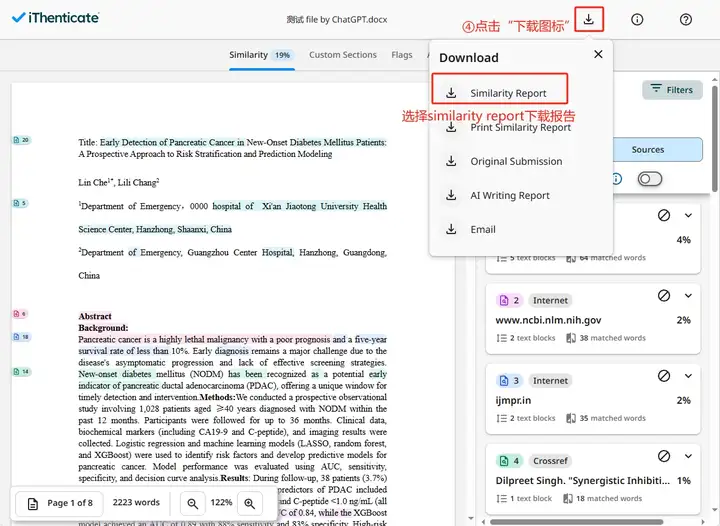Screen dimensions: 720x526
Task: Click match marker 20 beside the title
Action: (21, 140)
